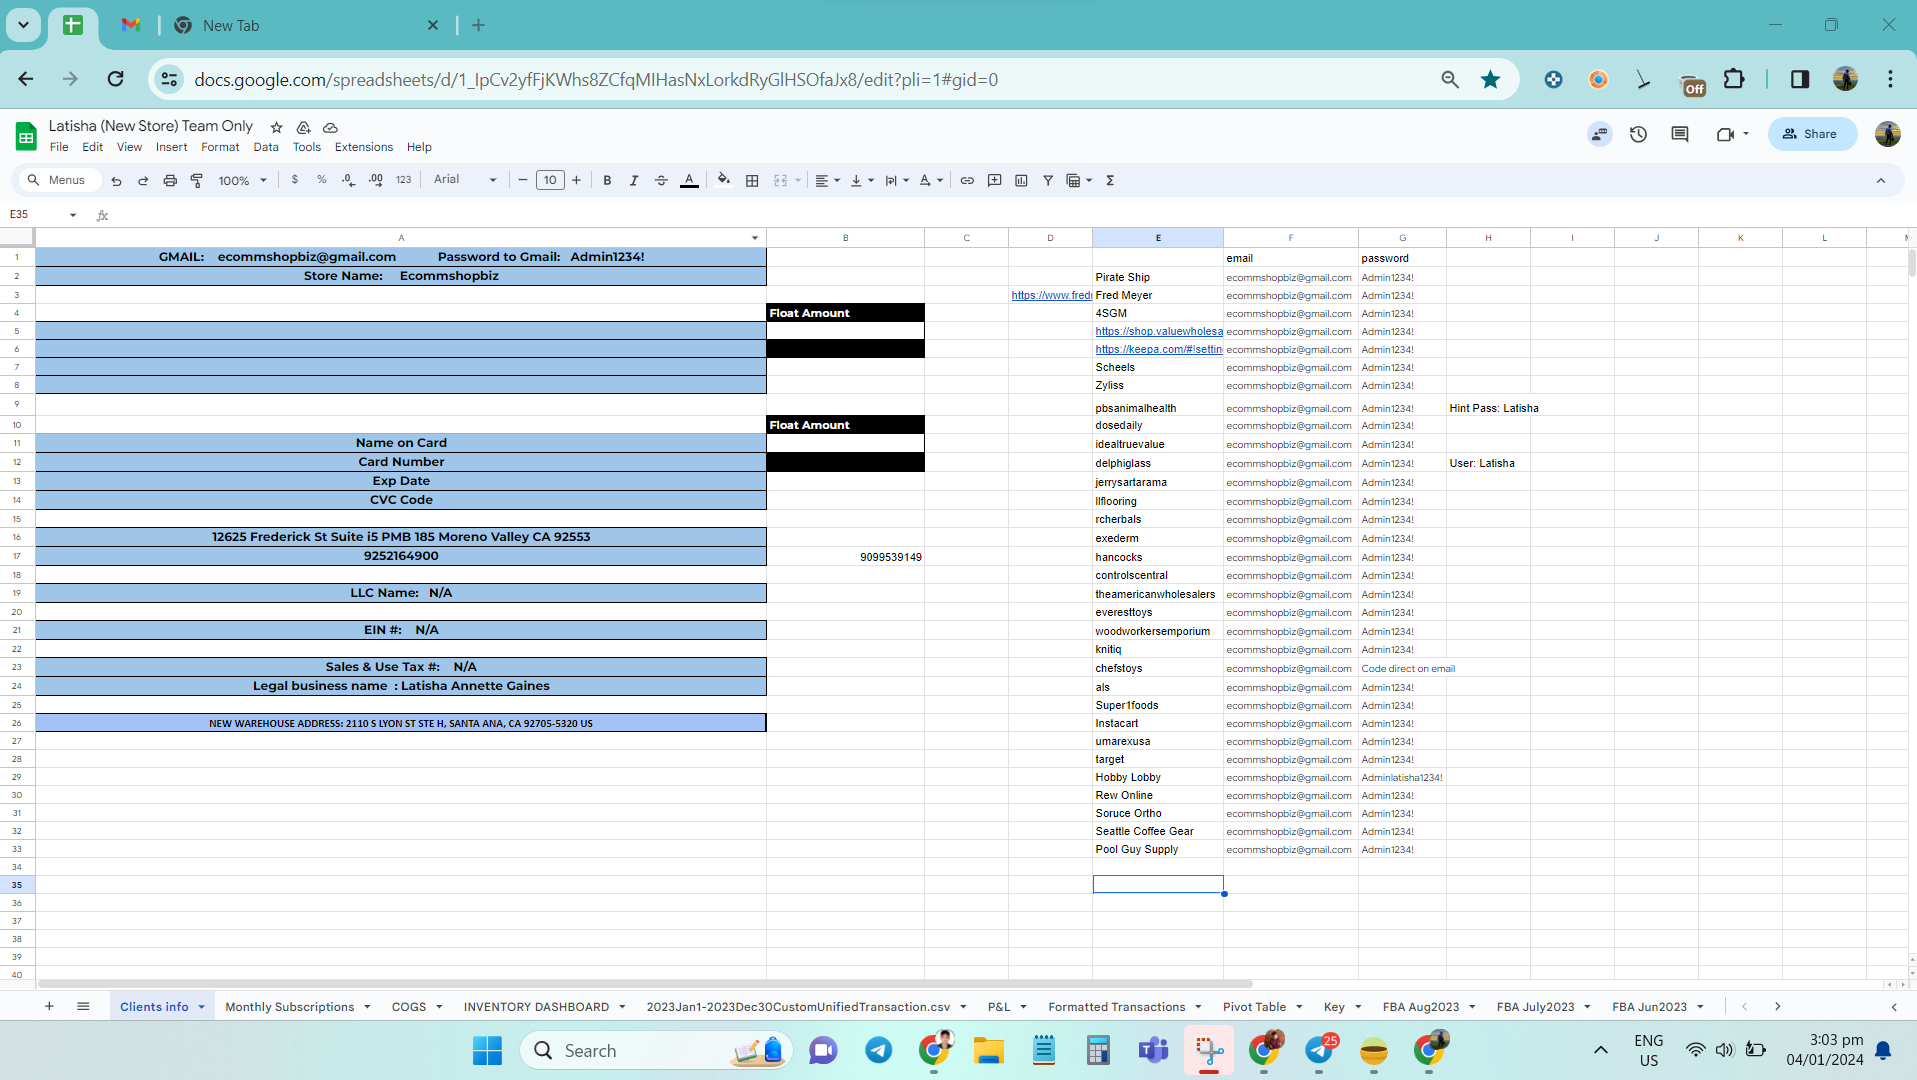Add a new sheet
Image resolution: width=1917 pixels, height=1080 pixels.
tap(49, 1007)
